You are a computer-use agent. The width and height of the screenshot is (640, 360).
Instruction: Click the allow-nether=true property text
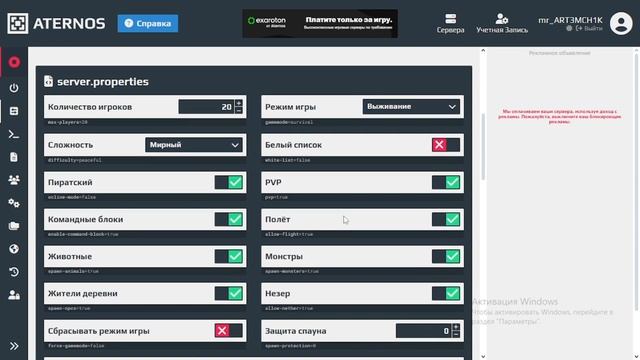point(289,308)
